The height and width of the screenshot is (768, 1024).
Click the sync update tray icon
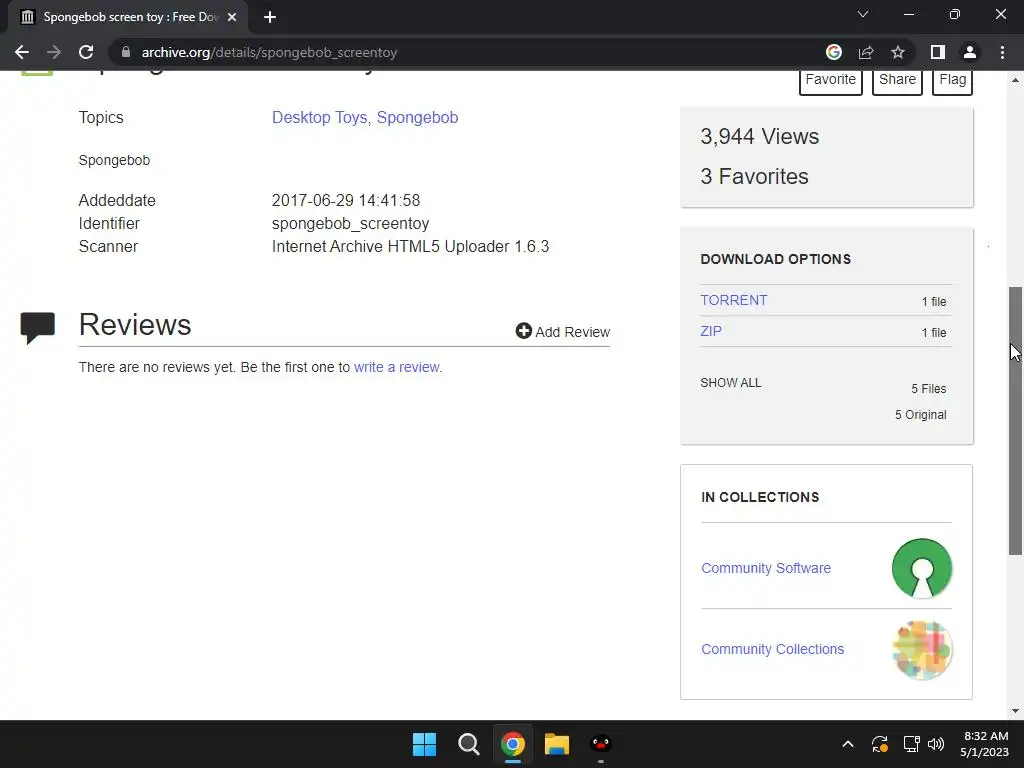coord(880,744)
